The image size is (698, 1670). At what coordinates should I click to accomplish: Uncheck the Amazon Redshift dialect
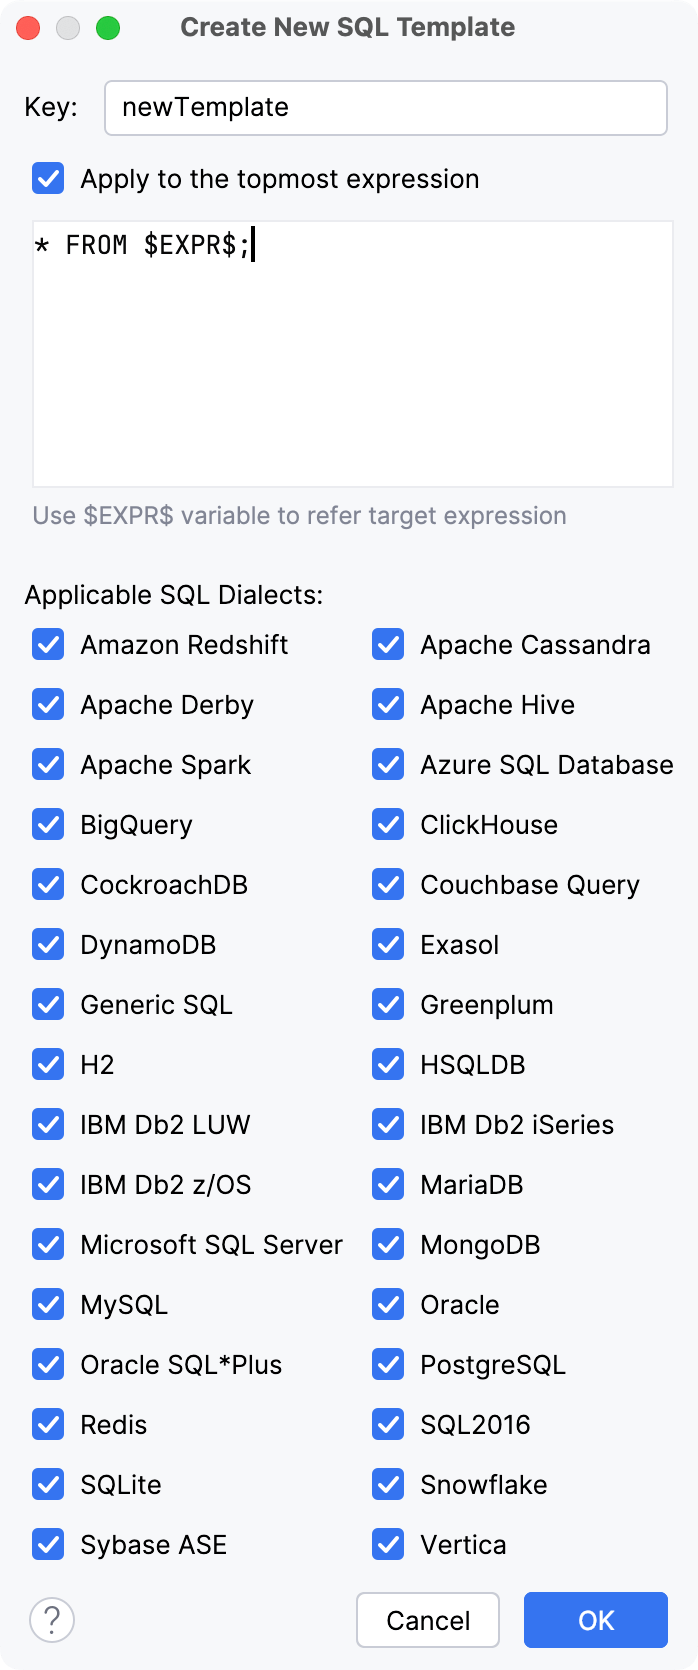(47, 645)
